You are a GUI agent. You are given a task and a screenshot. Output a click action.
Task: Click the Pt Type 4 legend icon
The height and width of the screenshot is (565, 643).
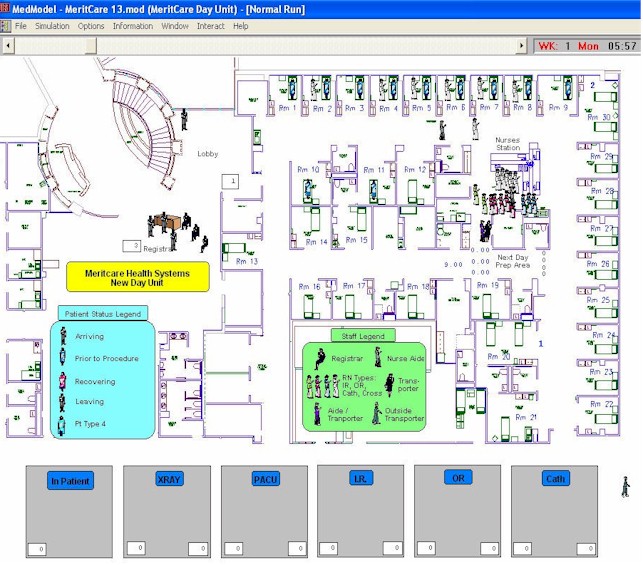pos(63,425)
